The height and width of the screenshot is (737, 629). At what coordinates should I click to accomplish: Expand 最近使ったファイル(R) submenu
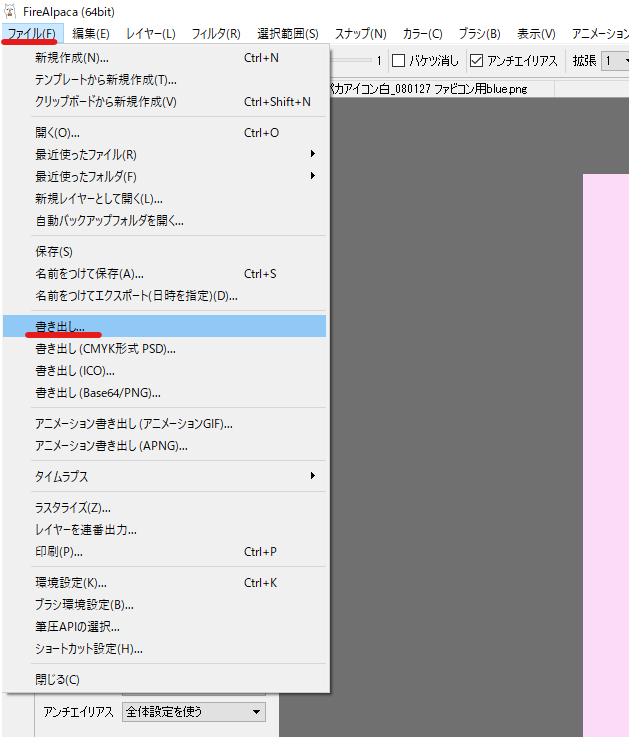pos(164,155)
